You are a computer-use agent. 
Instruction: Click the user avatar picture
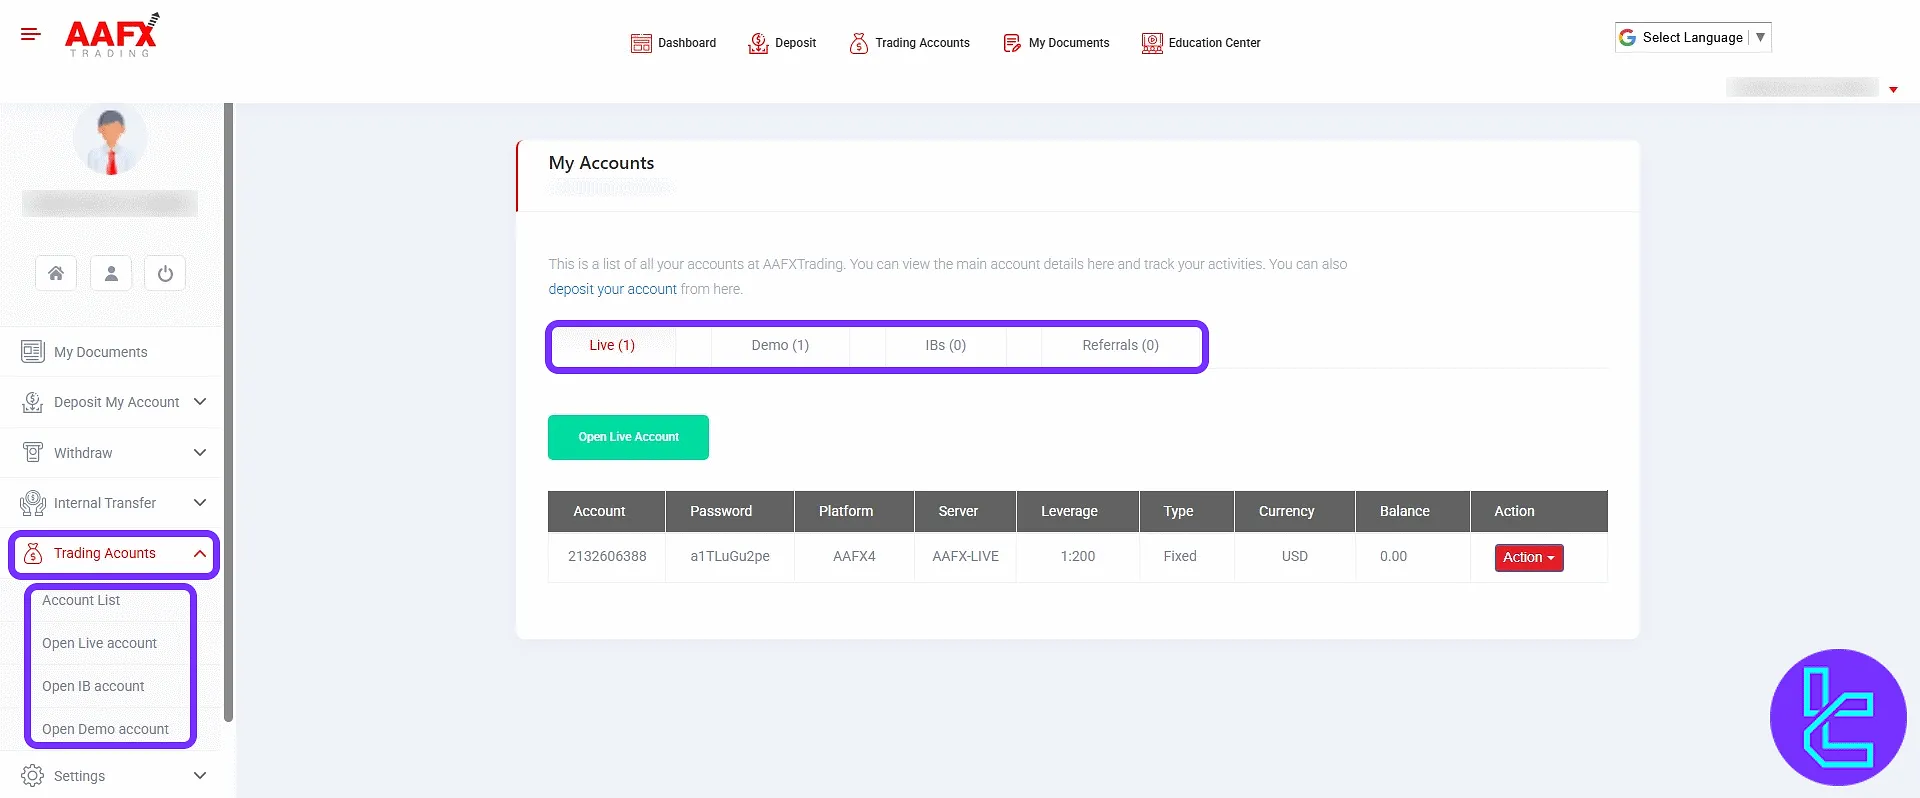(110, 138)
